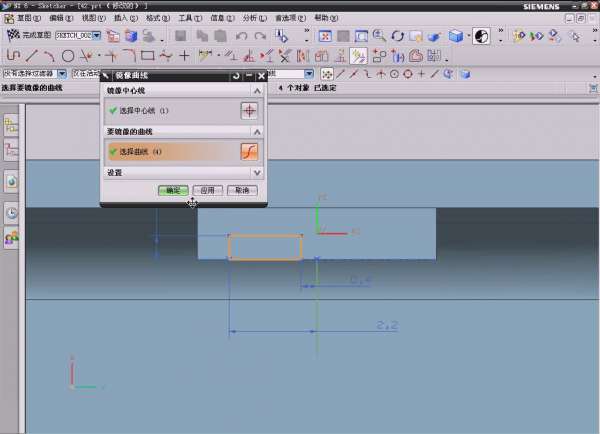Image resolution: width=600 pixels, height=434 pixels.
Task: Click the Cancel (取消) button
Action: [242, 190]
